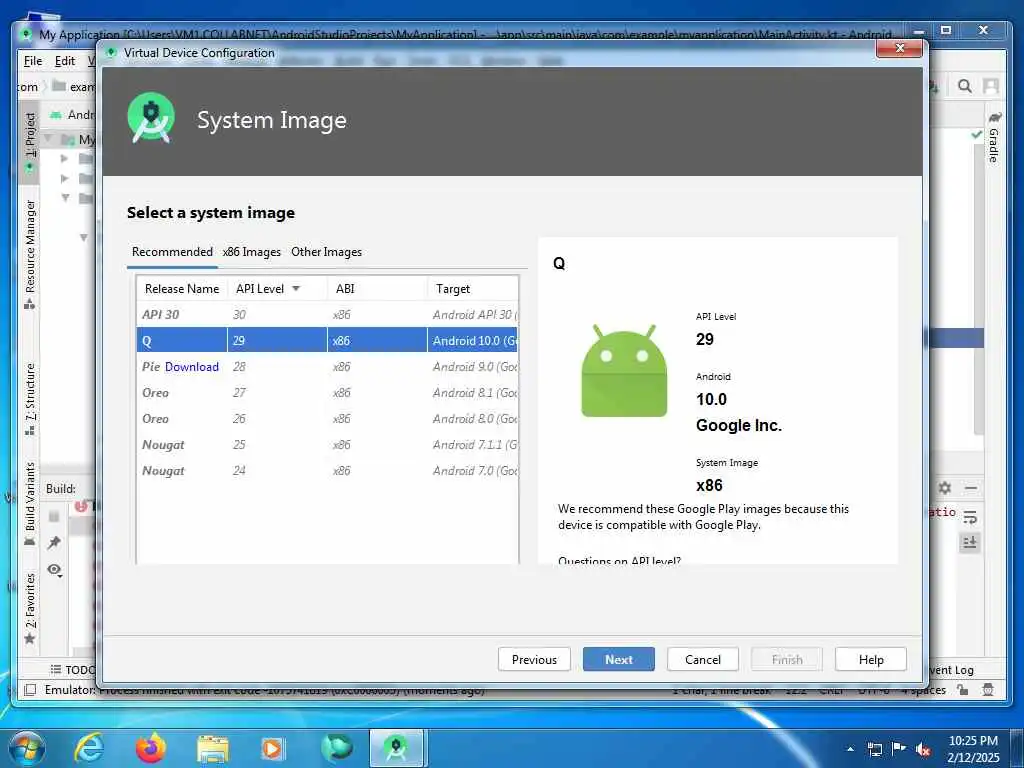Switch to the Other Images tab
Image resolution: width=1024 pixels, height=768 pixels.
tap(326, 252)
